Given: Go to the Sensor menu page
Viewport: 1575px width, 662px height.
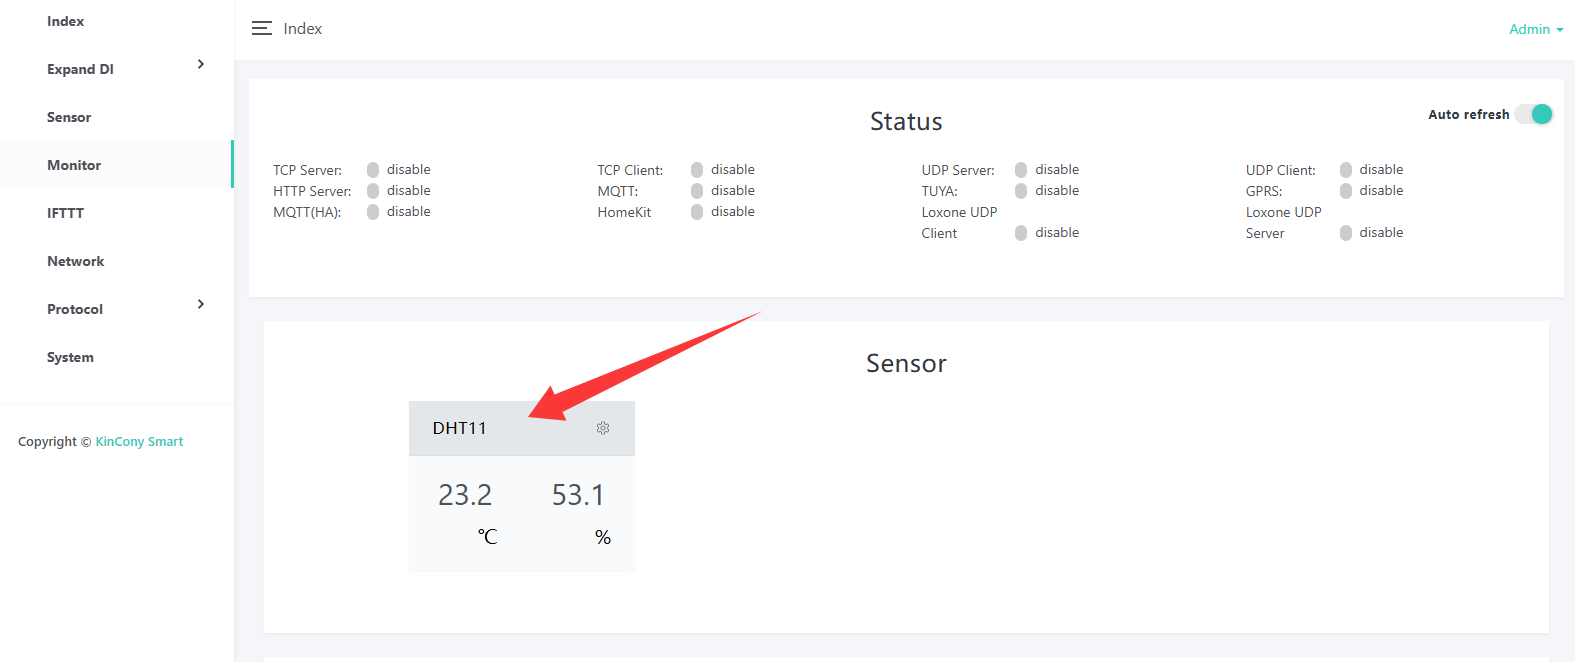Looking at the screenshot, I should click(69, 117).
